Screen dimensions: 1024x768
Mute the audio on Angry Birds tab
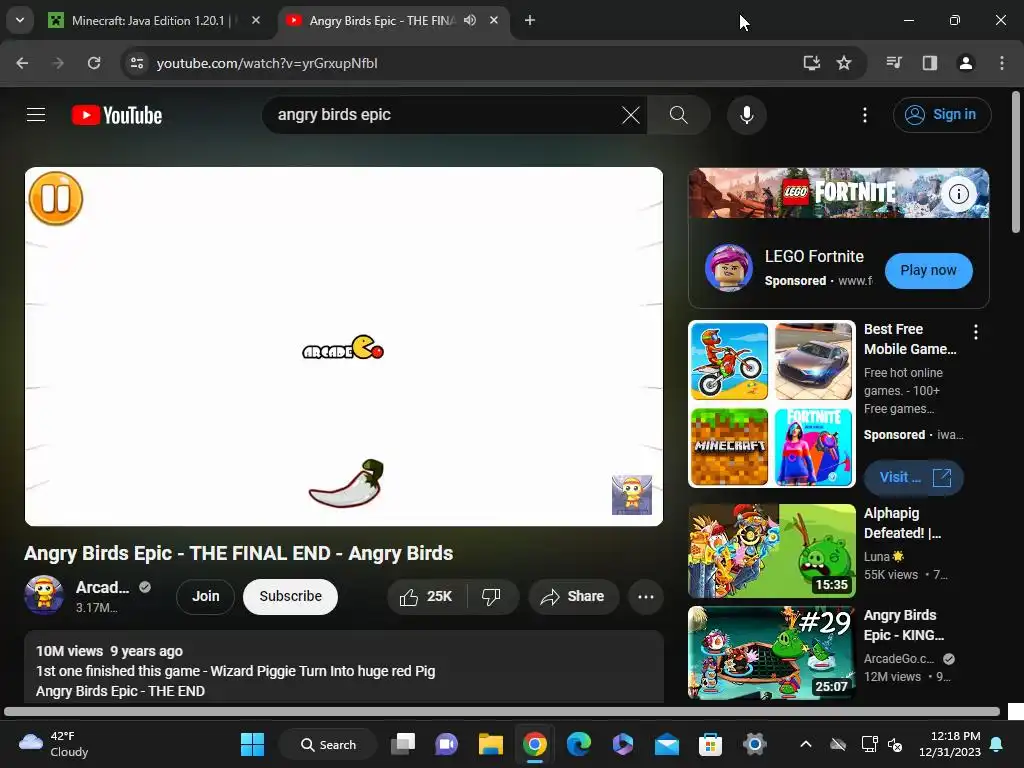pos(470,21)
